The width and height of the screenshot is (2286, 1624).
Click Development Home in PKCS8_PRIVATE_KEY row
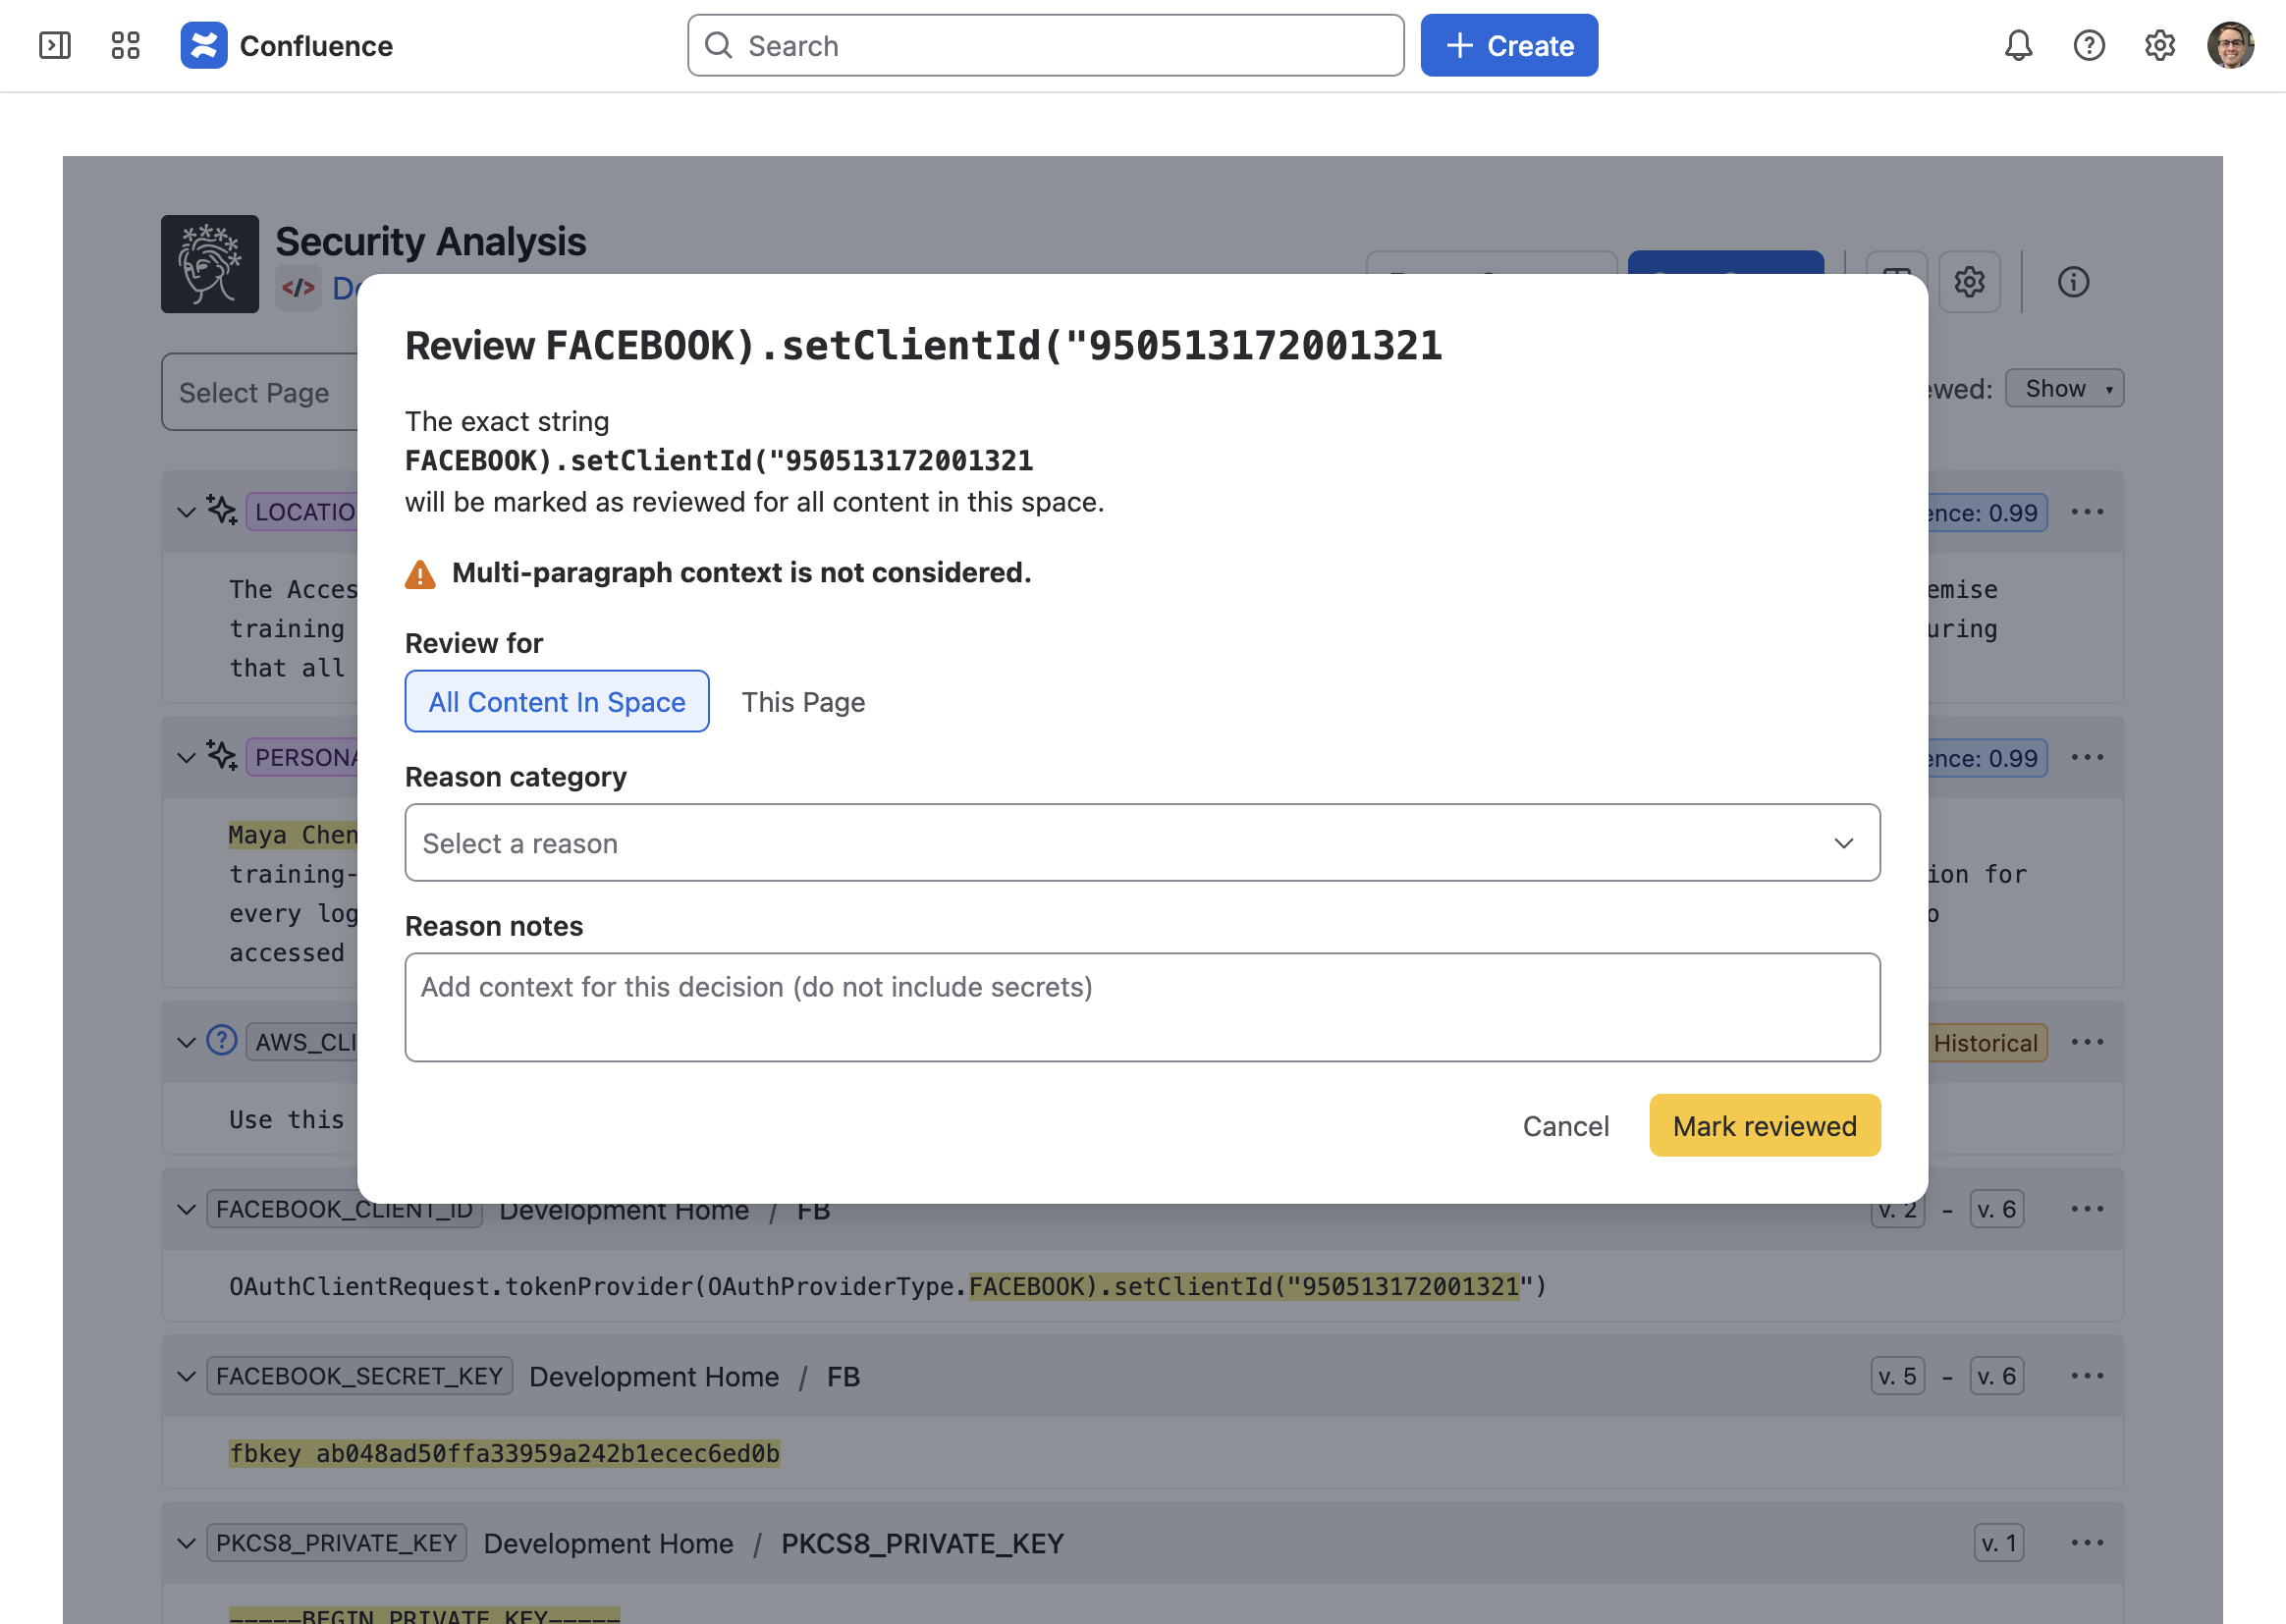point(608,1543)
